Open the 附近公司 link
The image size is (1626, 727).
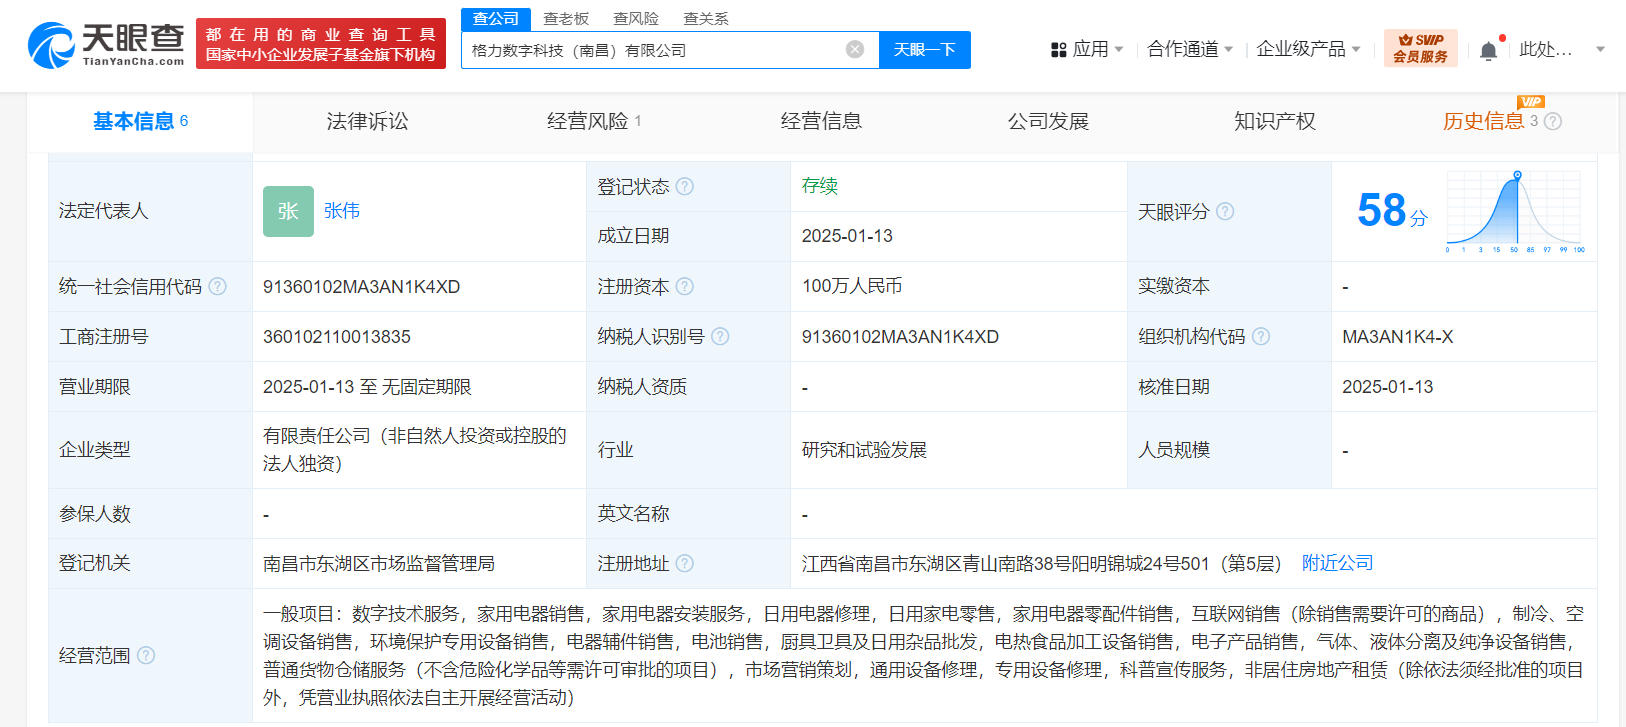pos(1337,563)
